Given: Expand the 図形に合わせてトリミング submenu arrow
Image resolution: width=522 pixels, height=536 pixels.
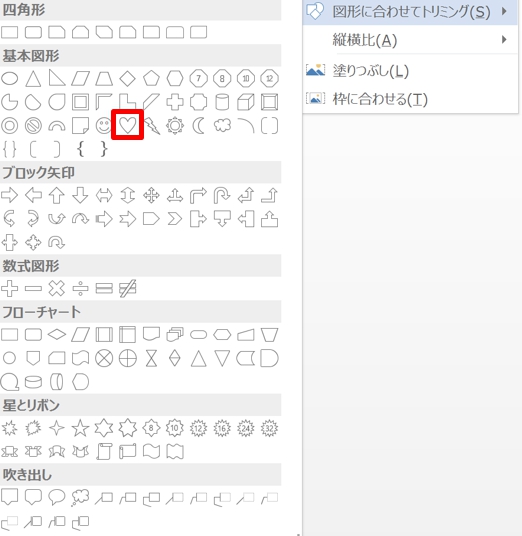Looking at the screenshot, I should (x=504, y=11).
